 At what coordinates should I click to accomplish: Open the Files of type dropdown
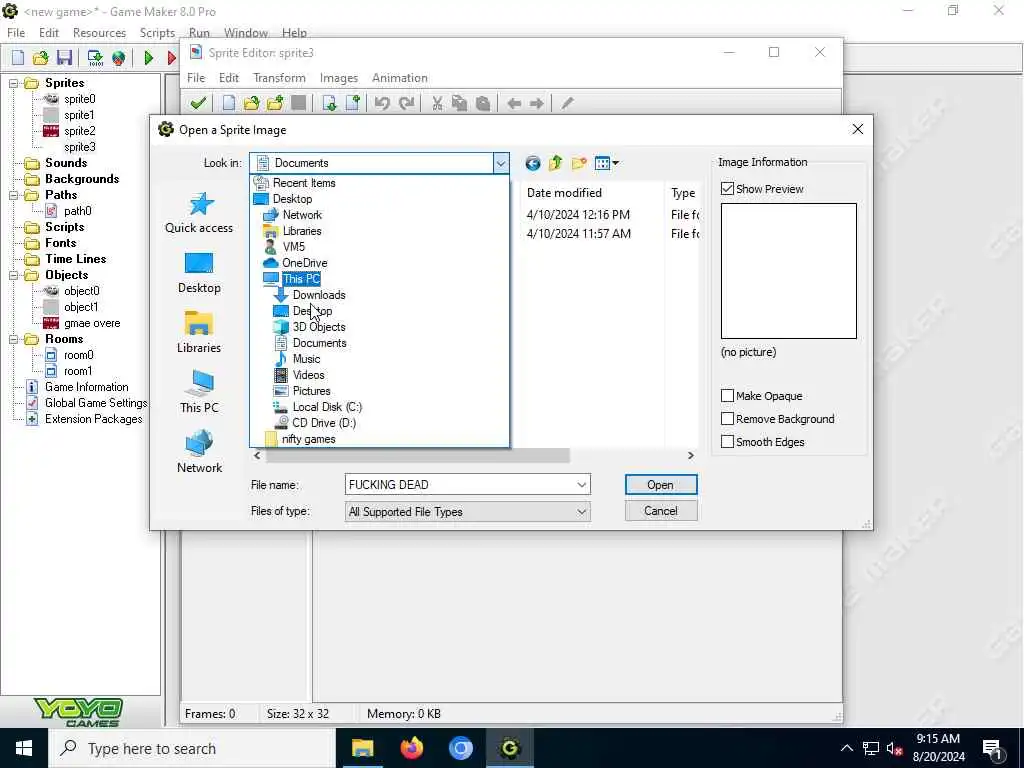(468, 511)
